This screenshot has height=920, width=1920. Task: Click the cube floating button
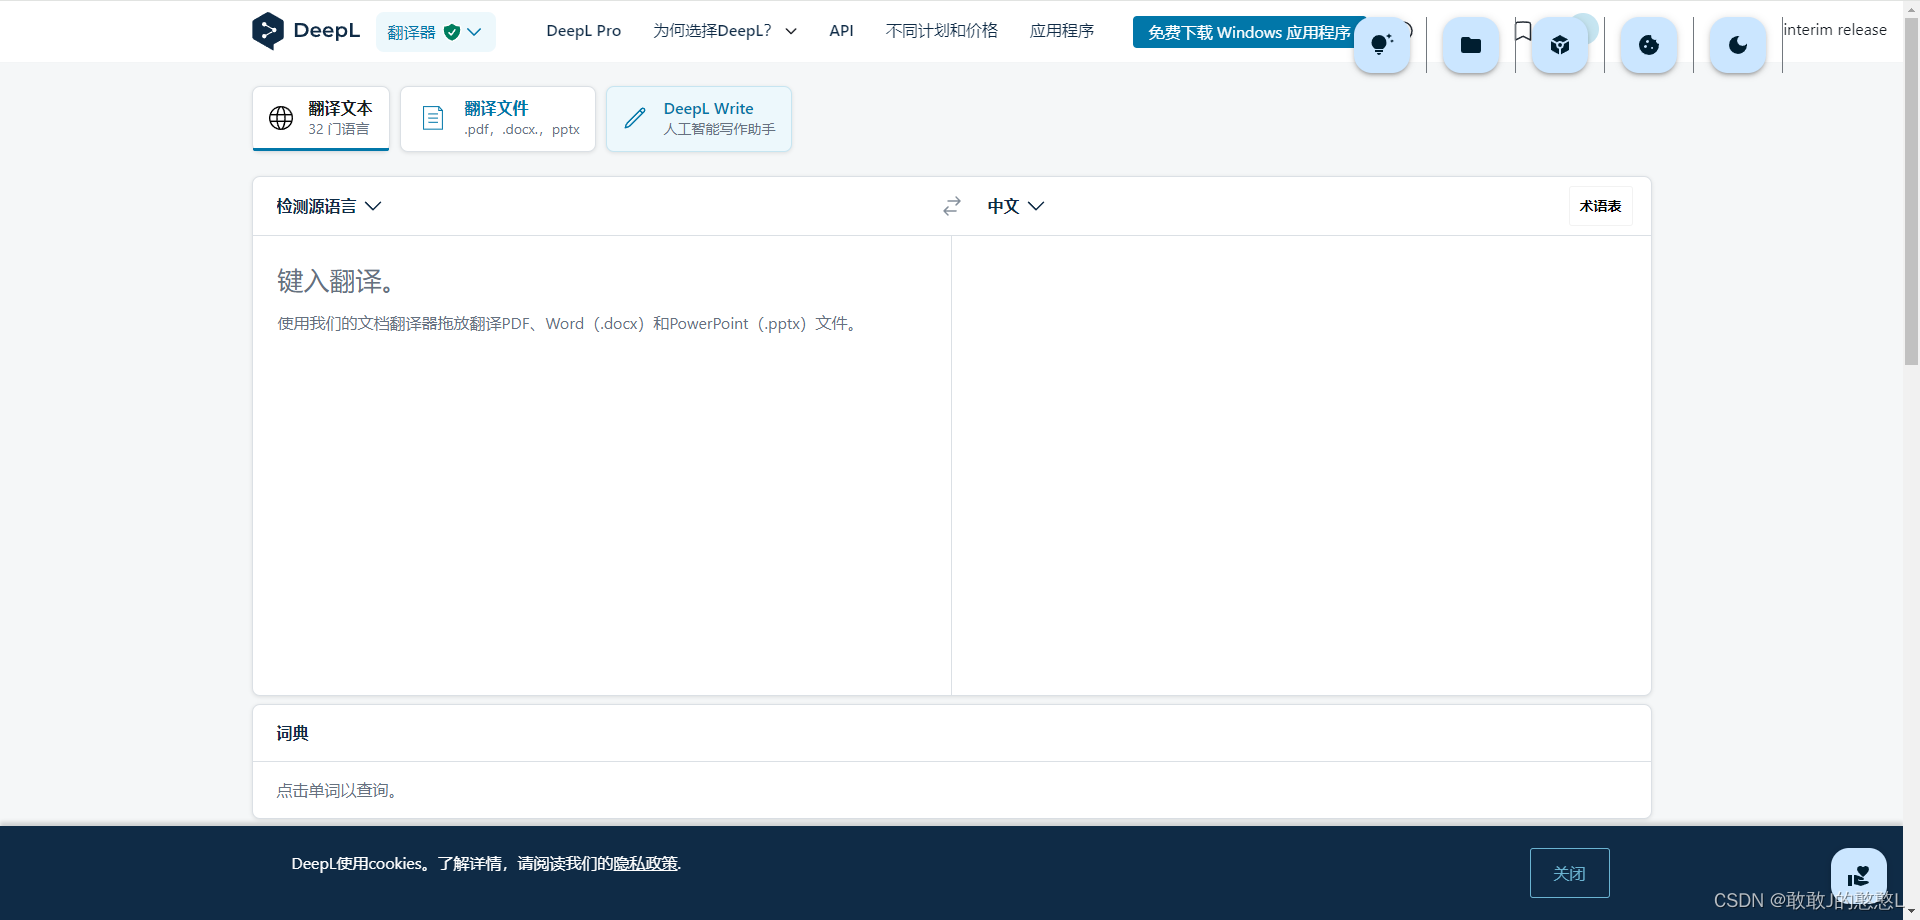pyautogui.click(x=1560, y=45)
